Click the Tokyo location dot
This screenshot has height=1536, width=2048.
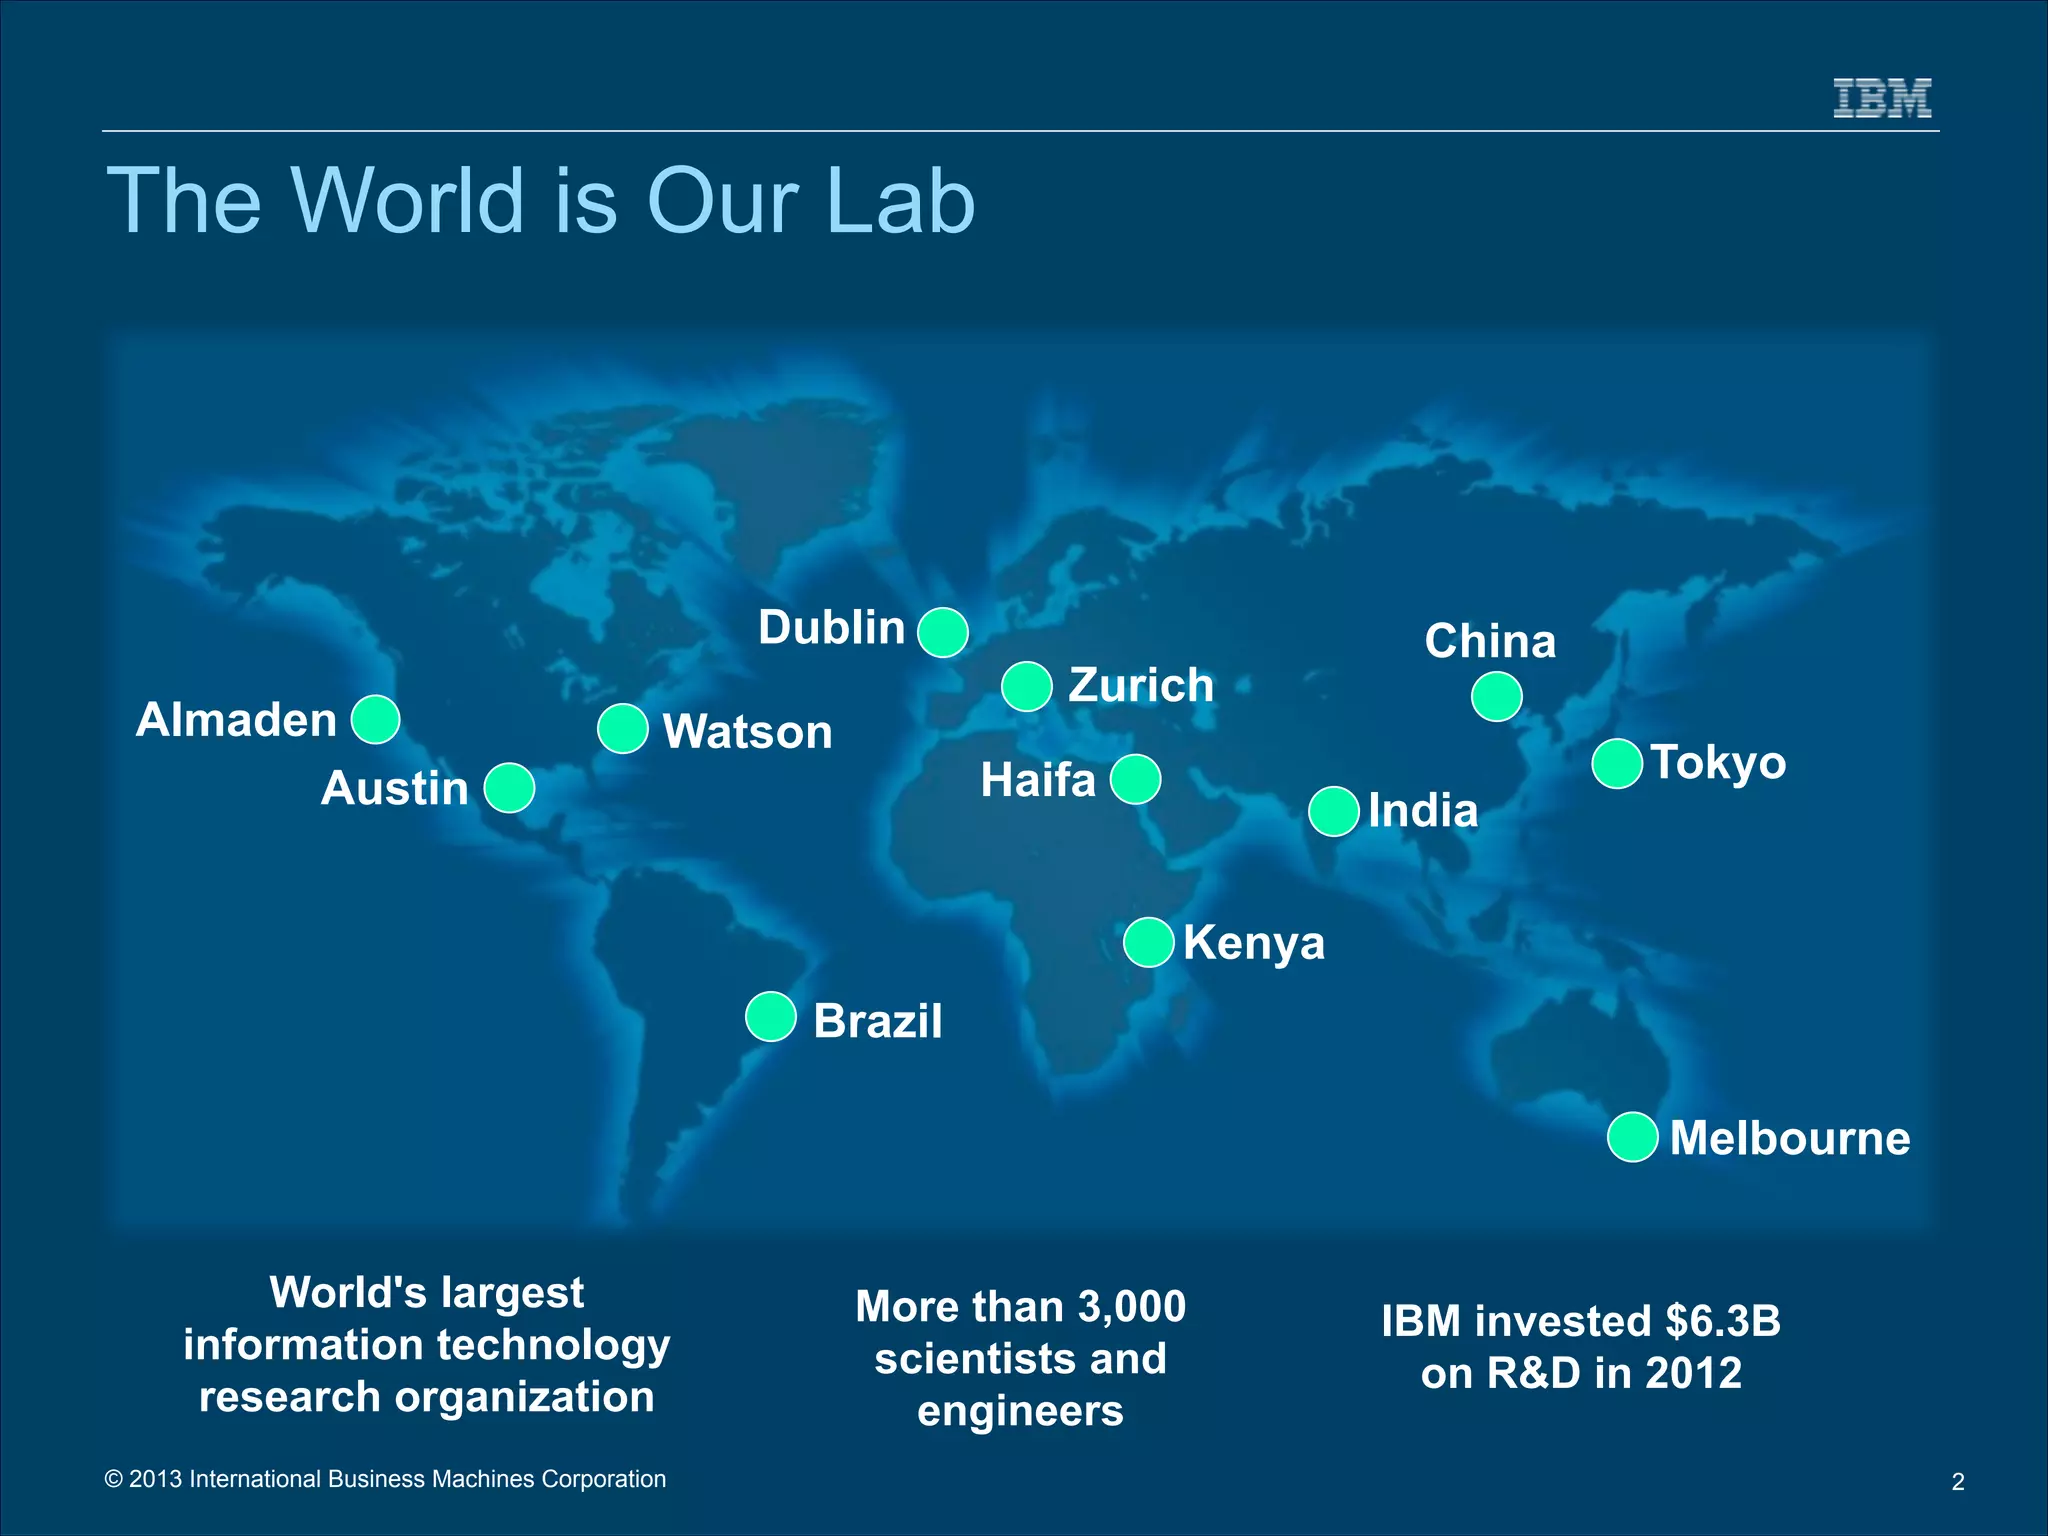click(1617, 764)
